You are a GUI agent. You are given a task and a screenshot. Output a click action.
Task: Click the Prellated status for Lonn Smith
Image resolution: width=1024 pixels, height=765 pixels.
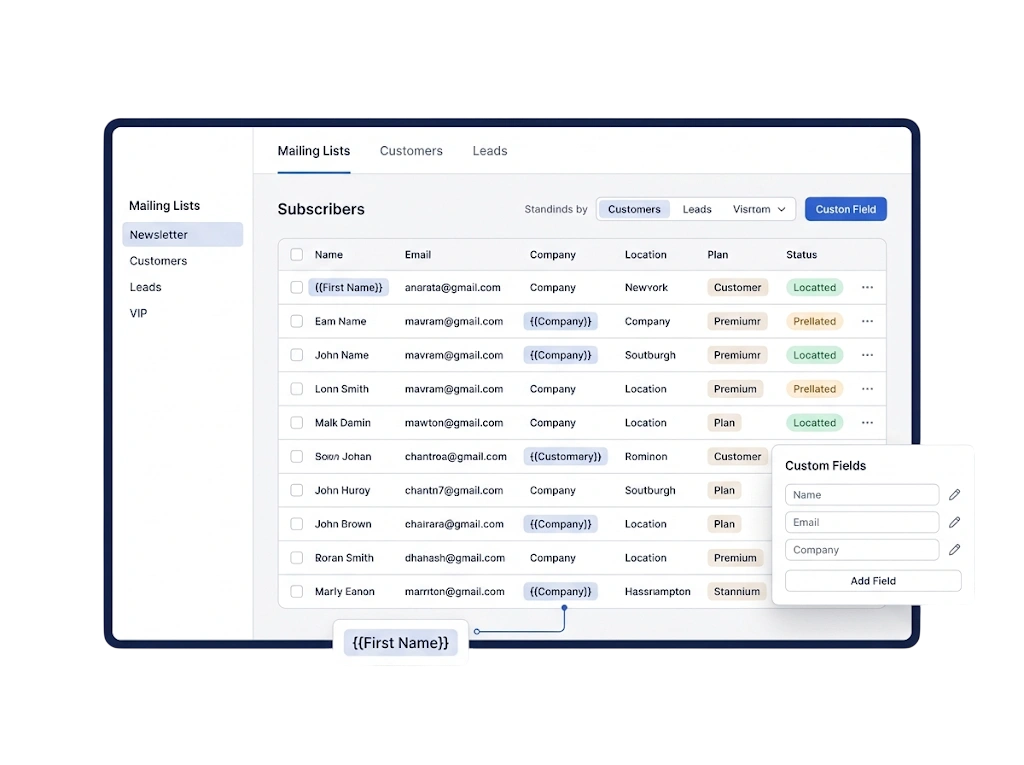click(x=814, y=389)
